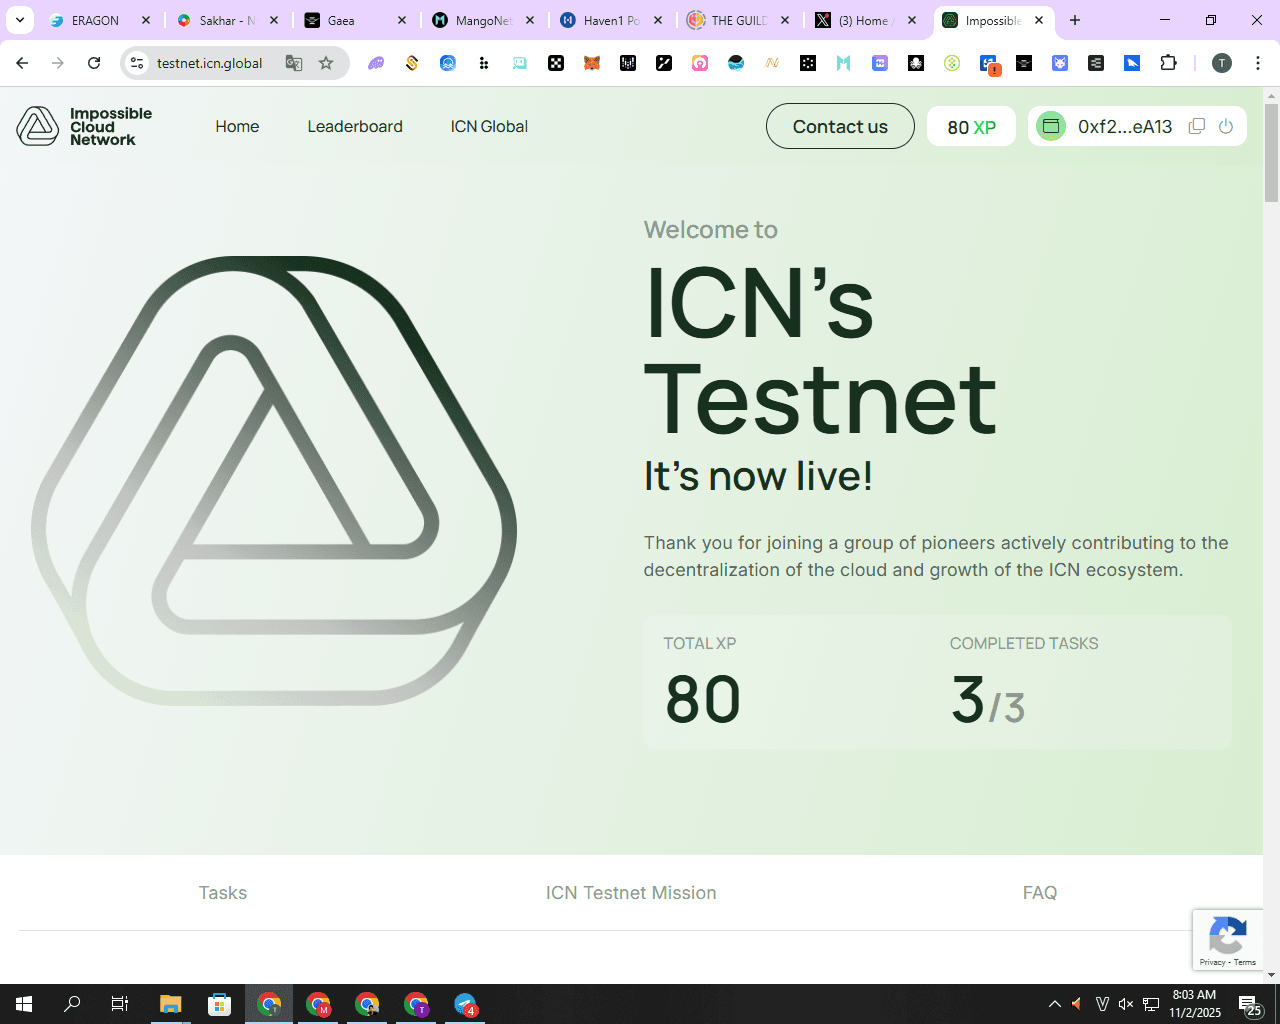
Task: Open Windows taskbar search
Action: [72, 1004]
